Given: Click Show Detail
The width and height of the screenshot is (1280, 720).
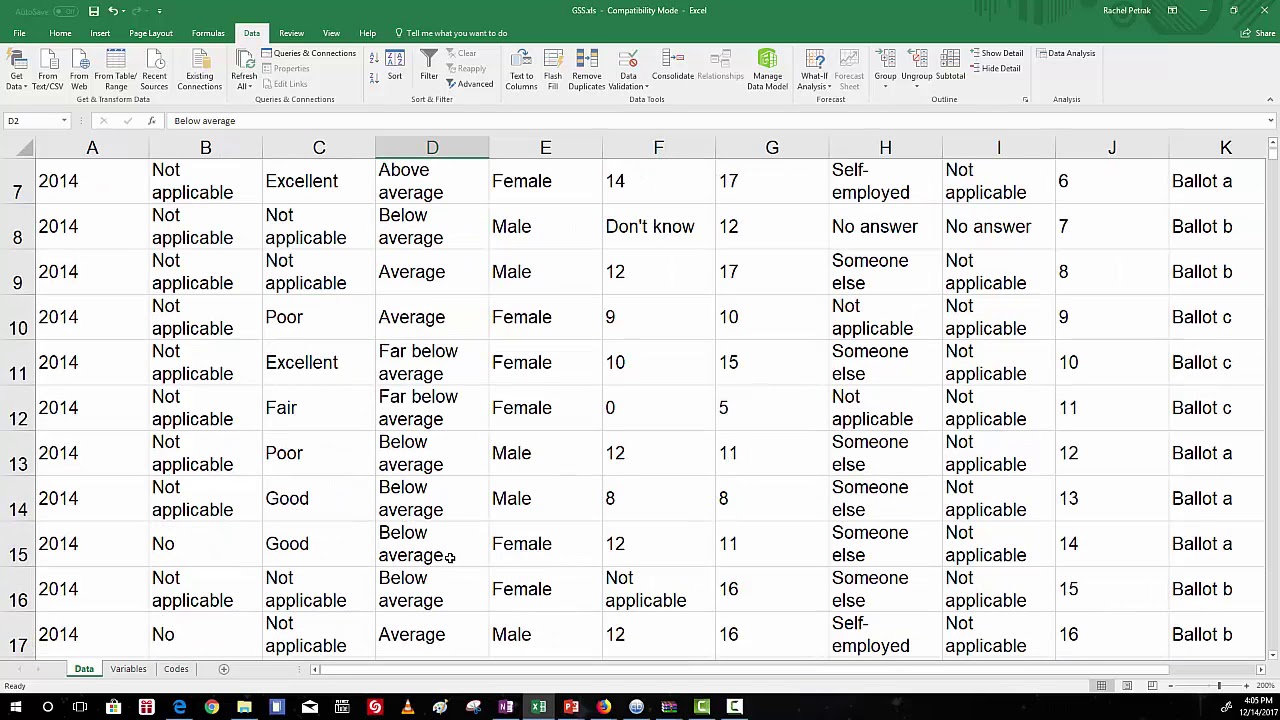Looking at the screenshot, I should 996,53.
